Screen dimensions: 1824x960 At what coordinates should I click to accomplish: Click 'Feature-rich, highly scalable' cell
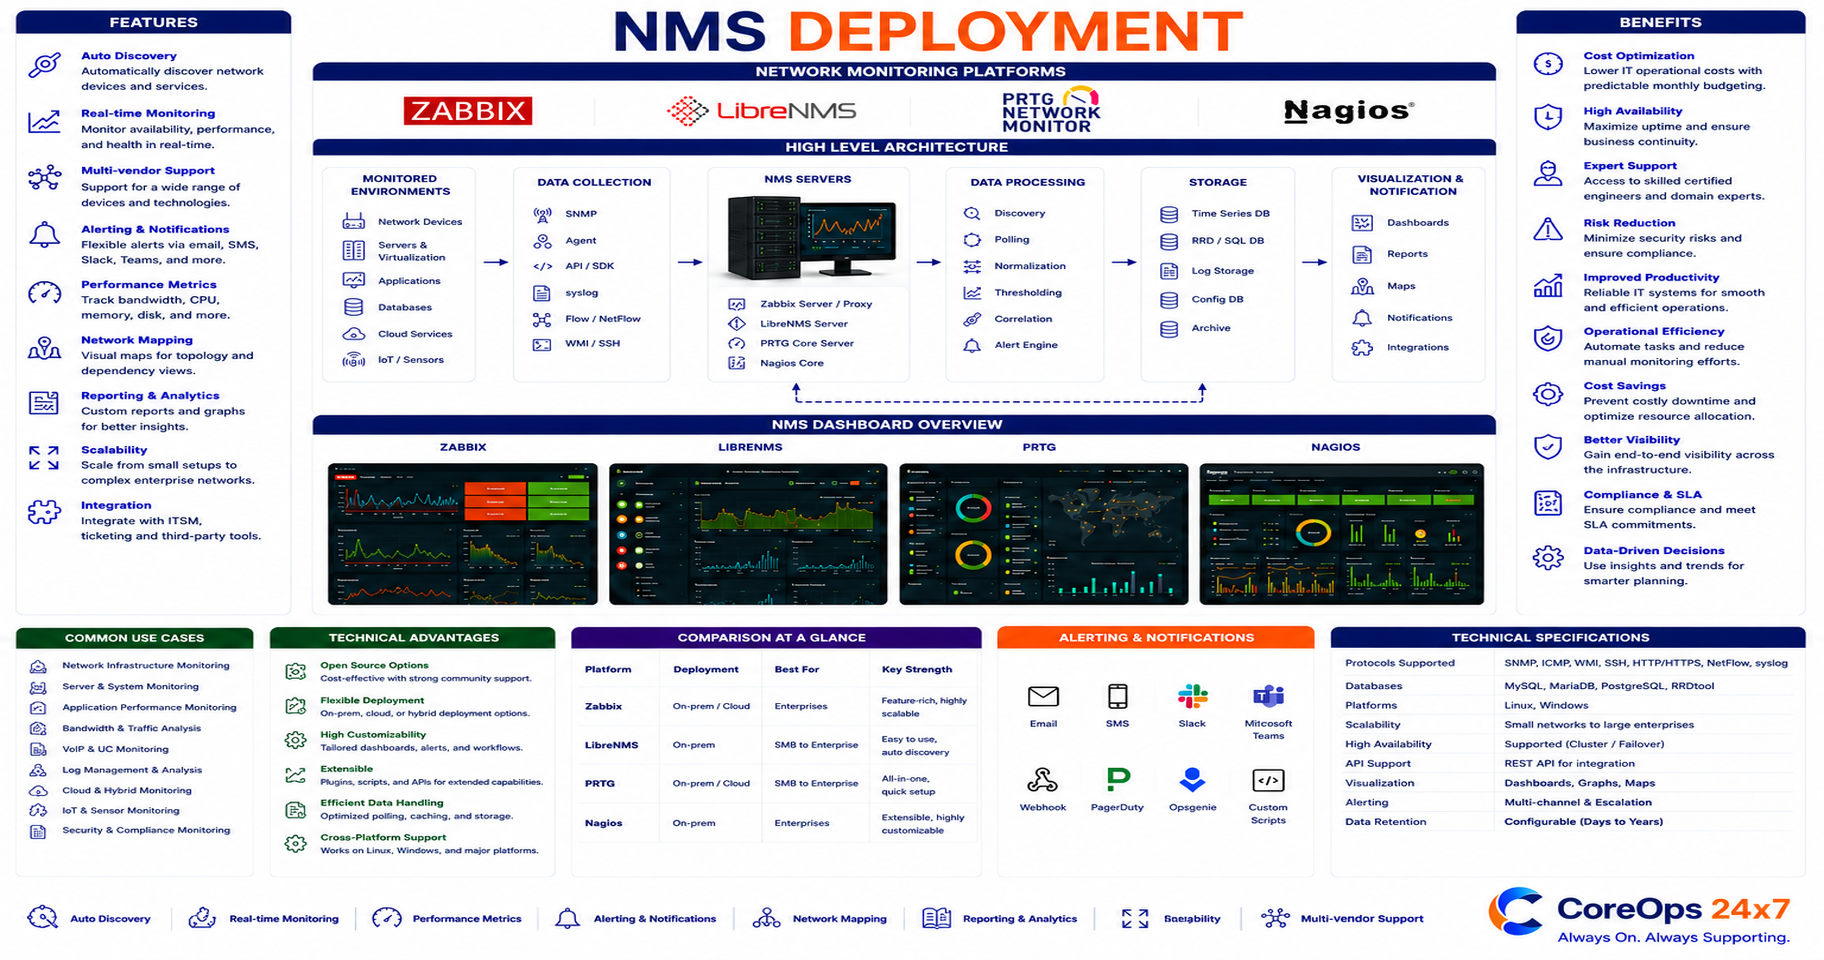point(924,707)
